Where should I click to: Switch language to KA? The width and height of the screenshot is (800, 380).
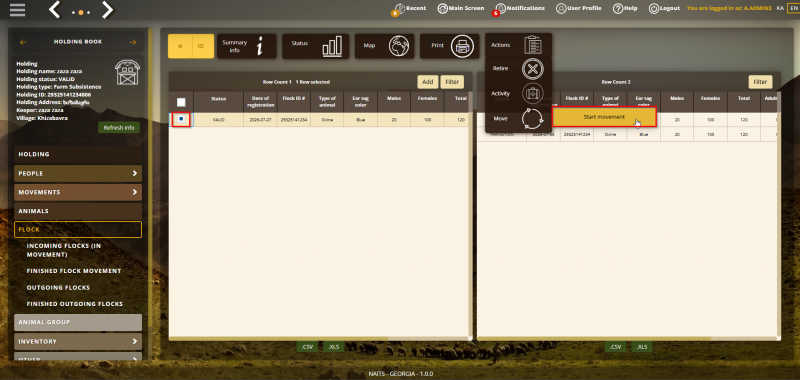(780, 8)
